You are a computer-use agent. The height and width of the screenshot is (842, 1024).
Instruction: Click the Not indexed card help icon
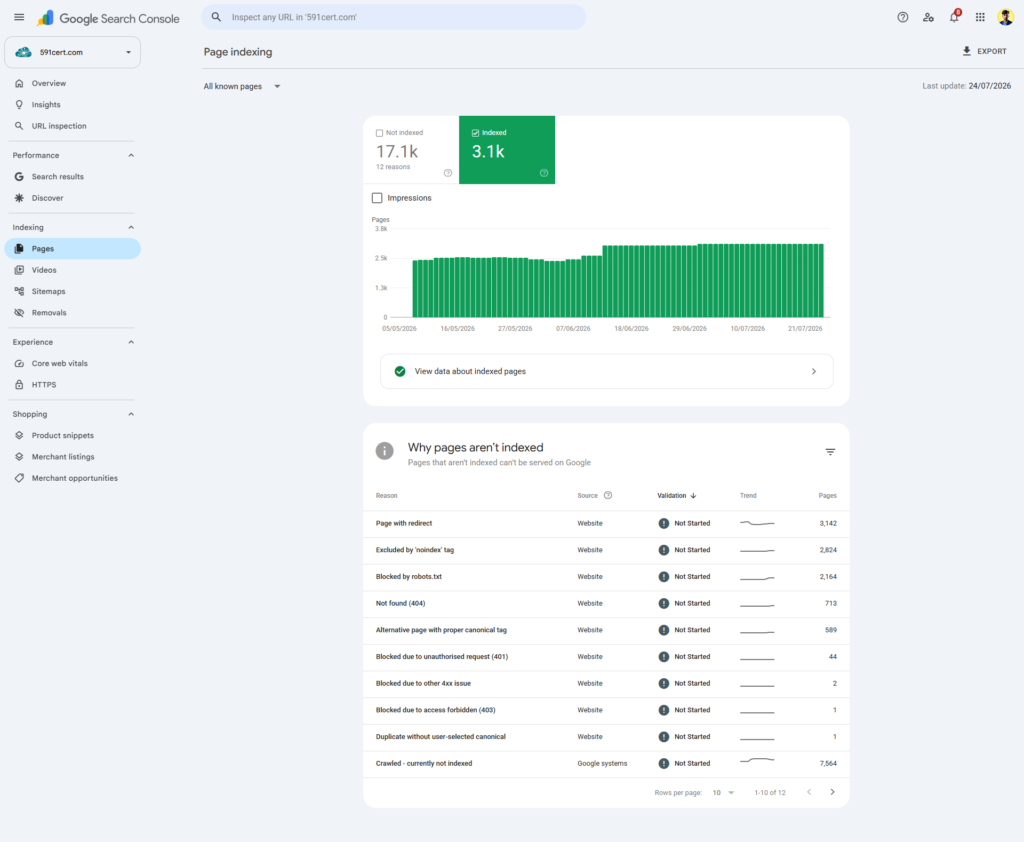pos(448,173)
